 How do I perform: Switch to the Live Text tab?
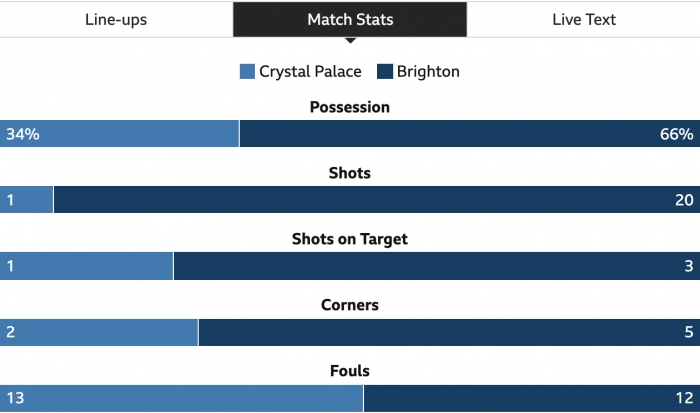pyautogui.click(x=583, y=20)
